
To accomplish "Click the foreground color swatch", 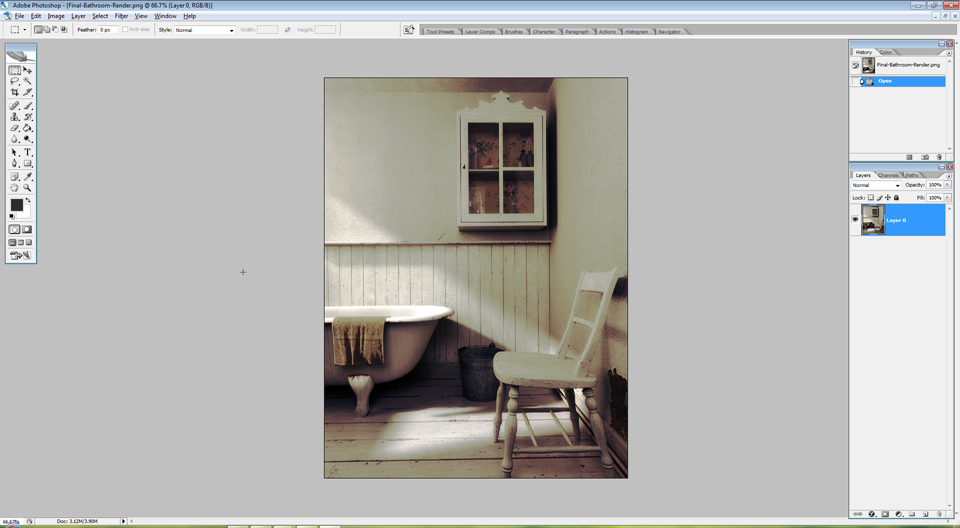I will point(17,205).
